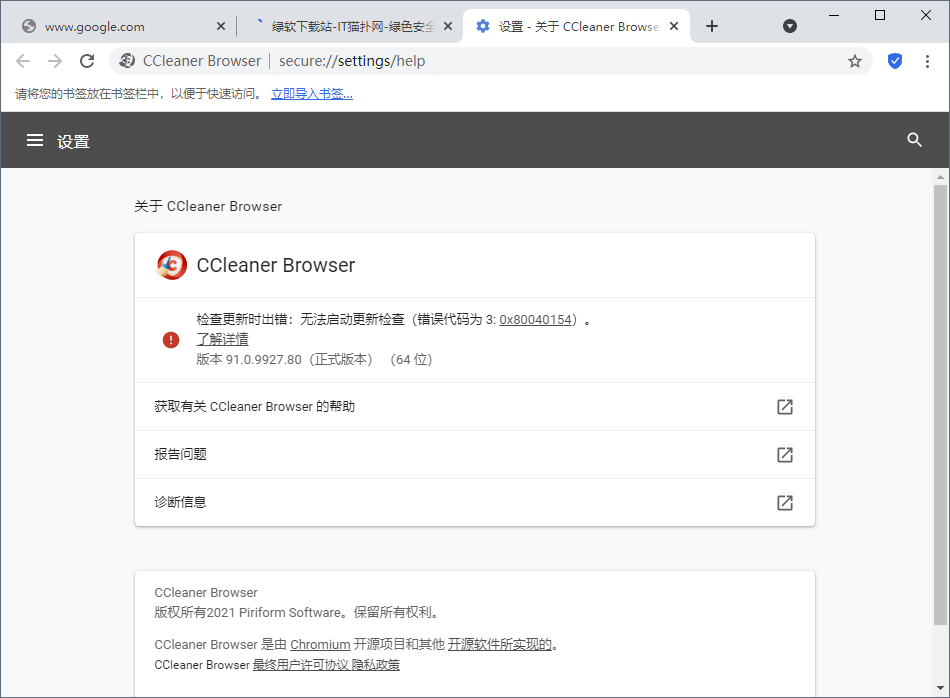Image resolution: width=950 pixels, height=698 pixels.
Task: Open the blue shield privacy icon
Action: tap(894, 61)
